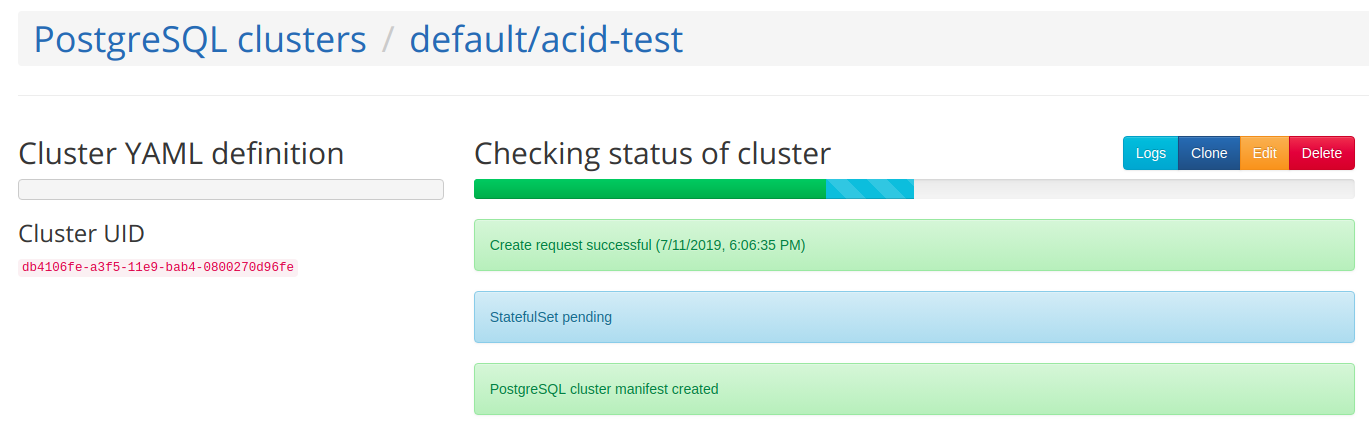This screenshot has height=442, width=1369.
Task: Click the PostgreSQL cluster manifest created alert
Action: (914, 389)
